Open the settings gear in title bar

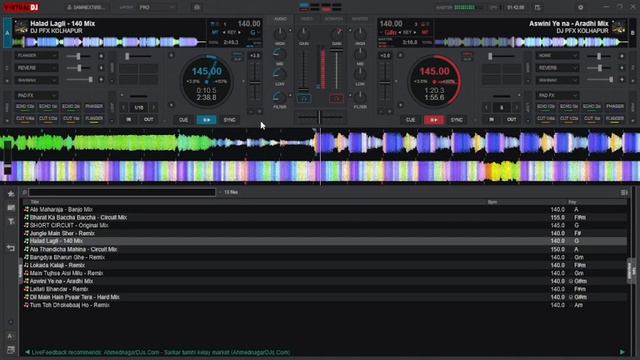click(x=580, y=7)
